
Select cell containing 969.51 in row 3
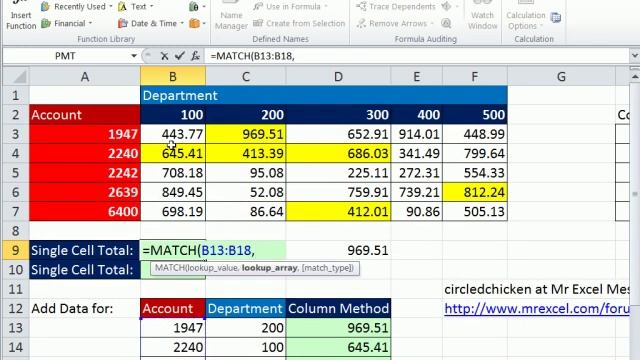[246, 134]
